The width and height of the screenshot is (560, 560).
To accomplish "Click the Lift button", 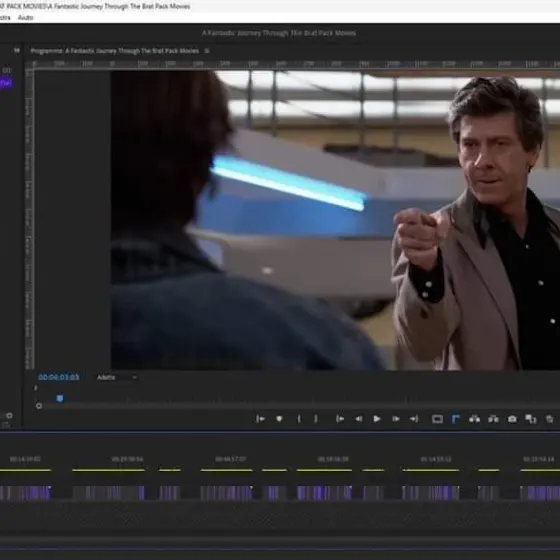I will pos(474,419).
